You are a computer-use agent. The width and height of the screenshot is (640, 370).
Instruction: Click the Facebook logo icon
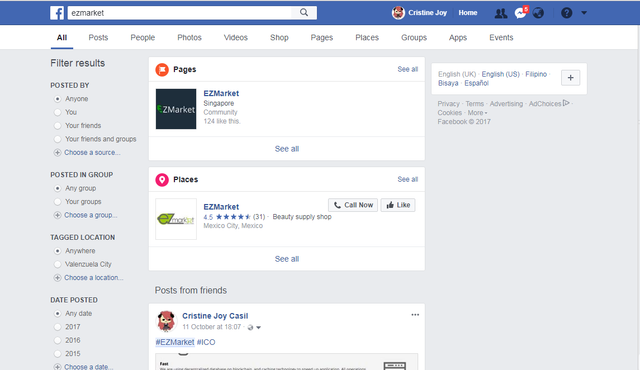pos(57,13)
